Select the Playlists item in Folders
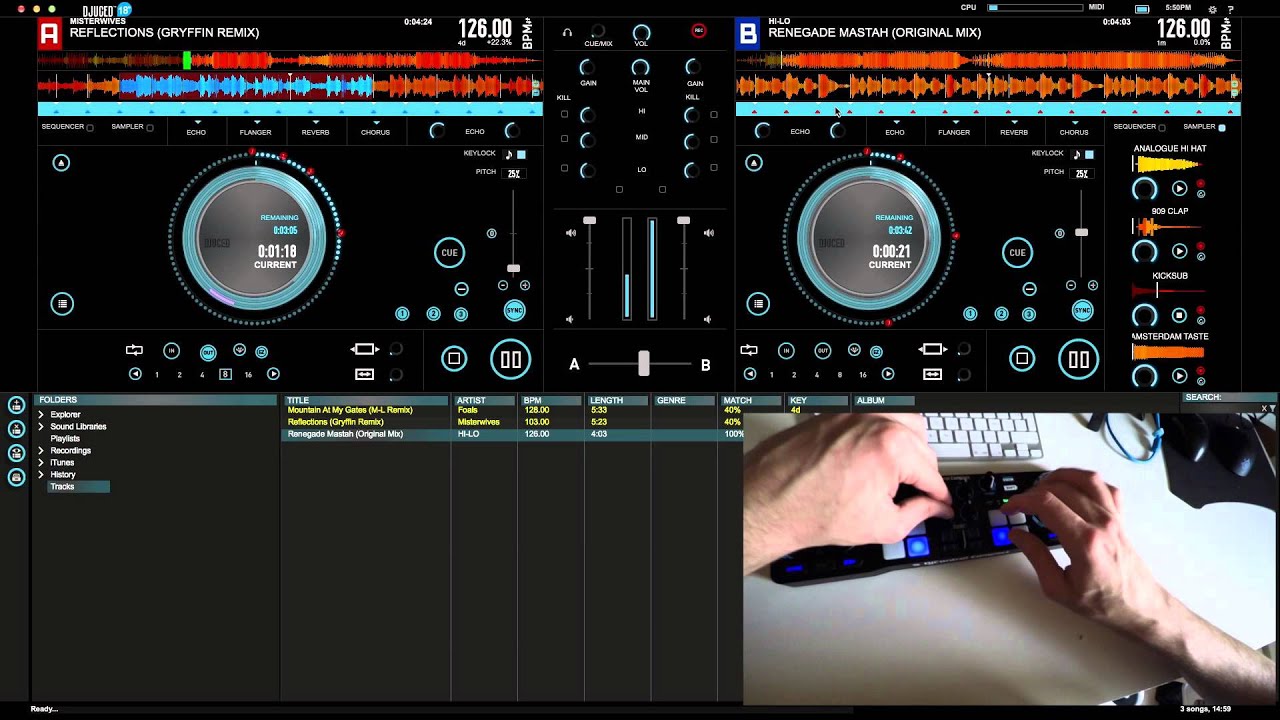This screenshot has height=720, width=1280. pos(65,439)
